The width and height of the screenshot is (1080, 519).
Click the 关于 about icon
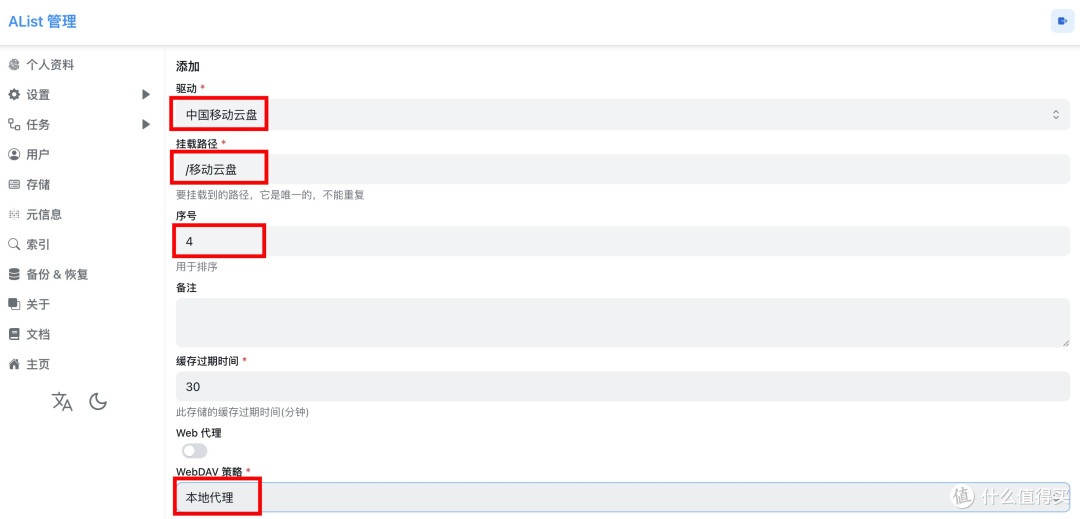click(14, 304)
